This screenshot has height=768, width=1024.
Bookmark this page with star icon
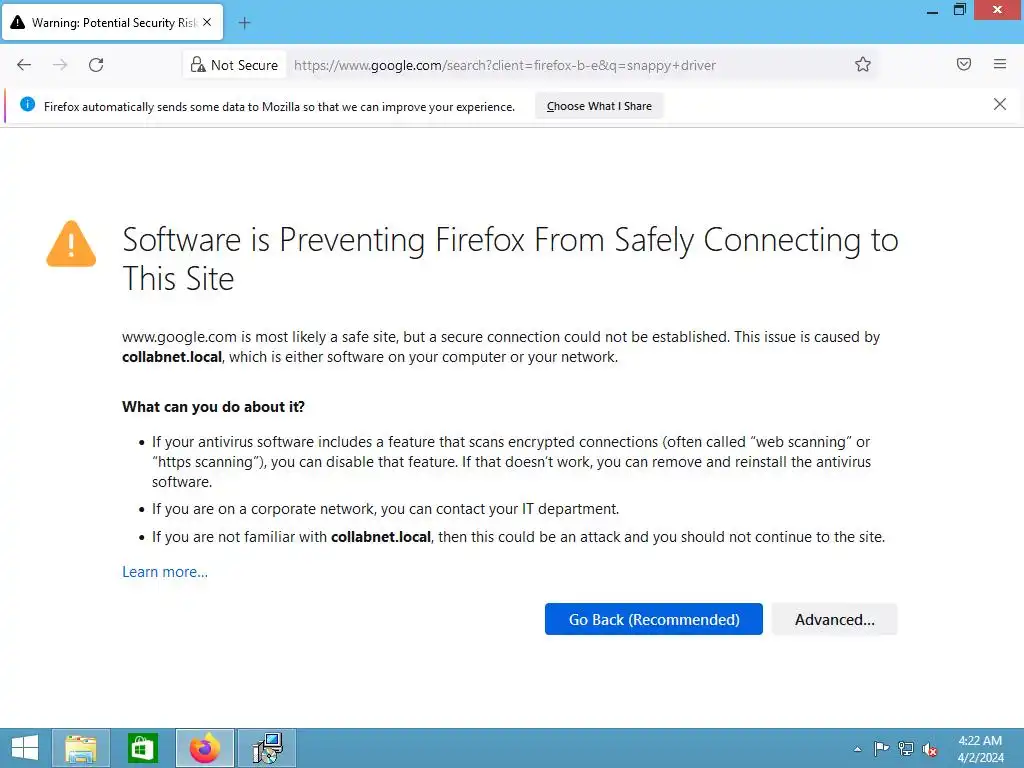(863, 65)
